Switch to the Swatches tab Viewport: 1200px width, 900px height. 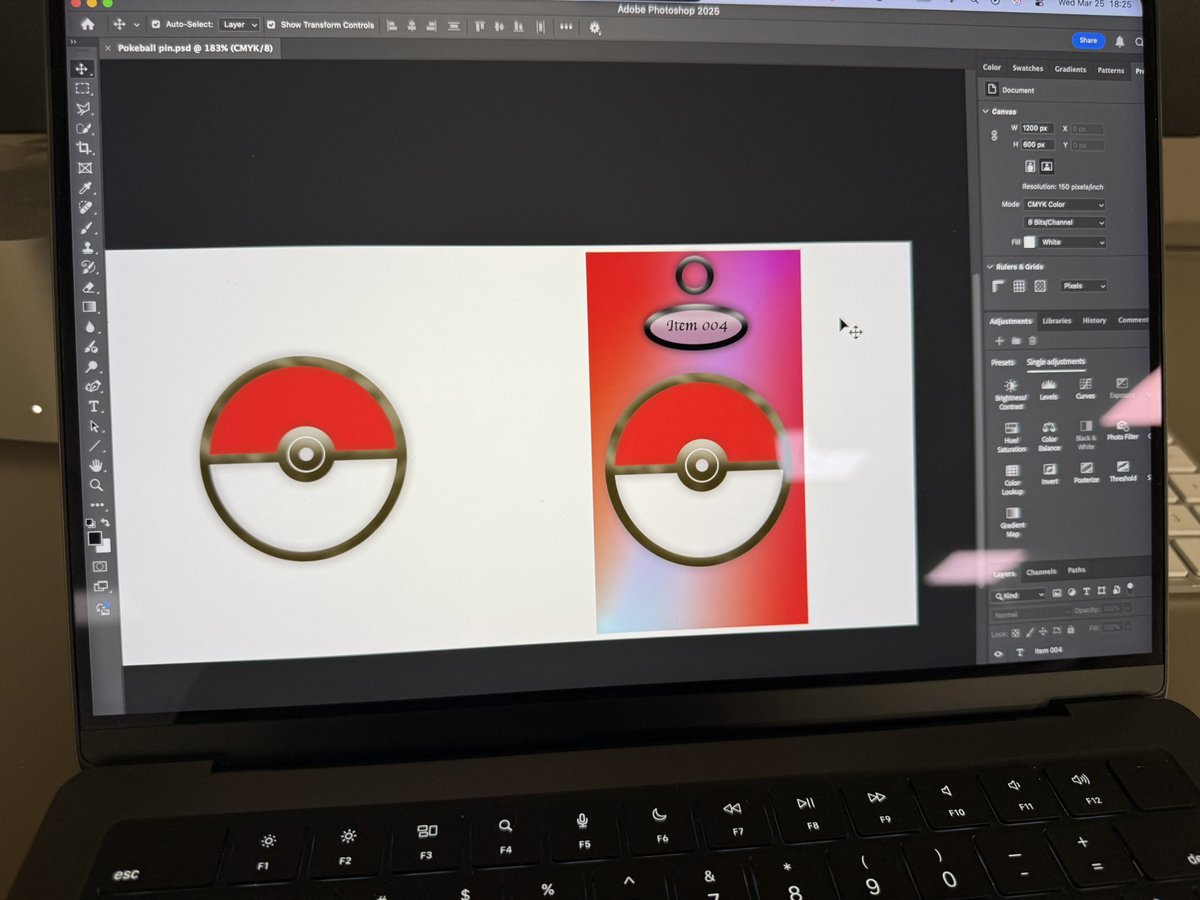click(x=1027, y=68)
